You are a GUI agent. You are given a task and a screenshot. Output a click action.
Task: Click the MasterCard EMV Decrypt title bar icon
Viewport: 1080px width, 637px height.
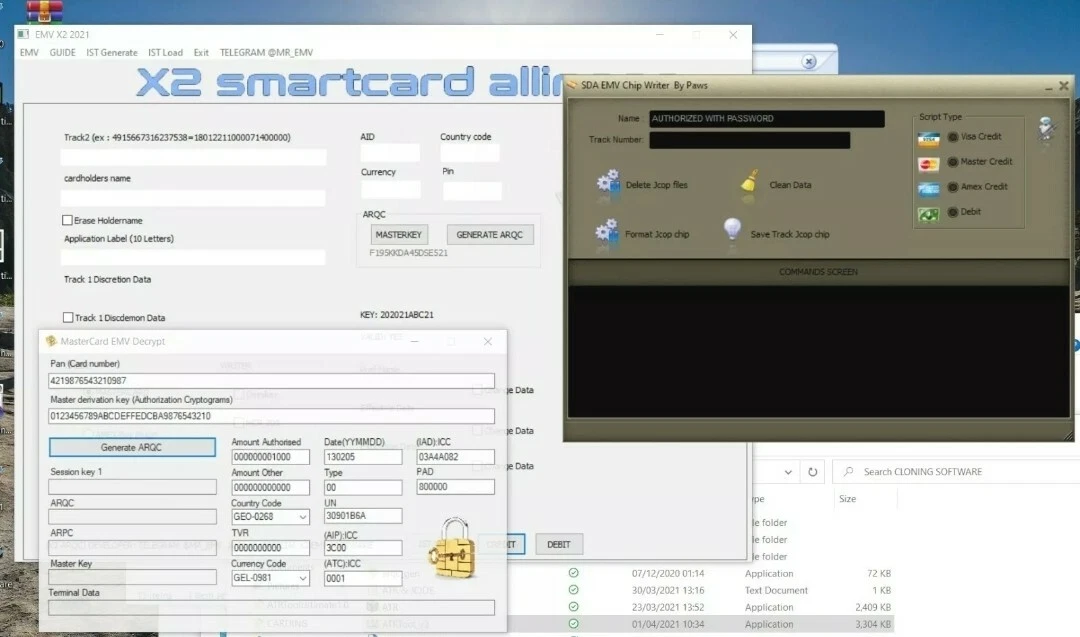[51, 341]
